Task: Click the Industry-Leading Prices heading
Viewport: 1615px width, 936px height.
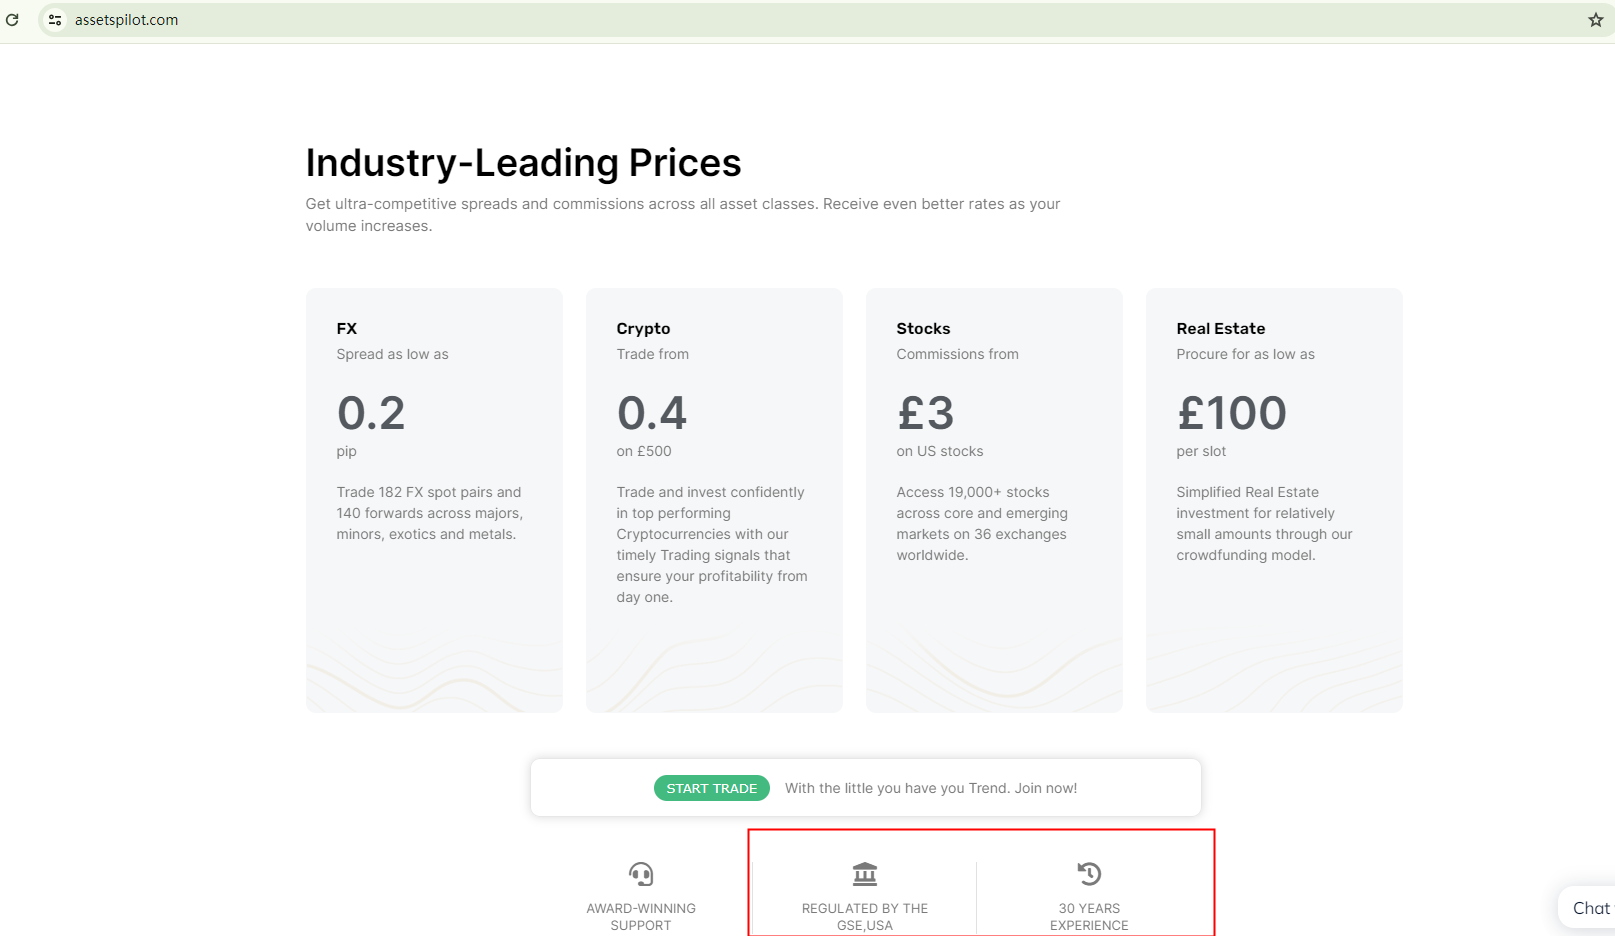Action: pyautogui.click(x=523, y=163)
